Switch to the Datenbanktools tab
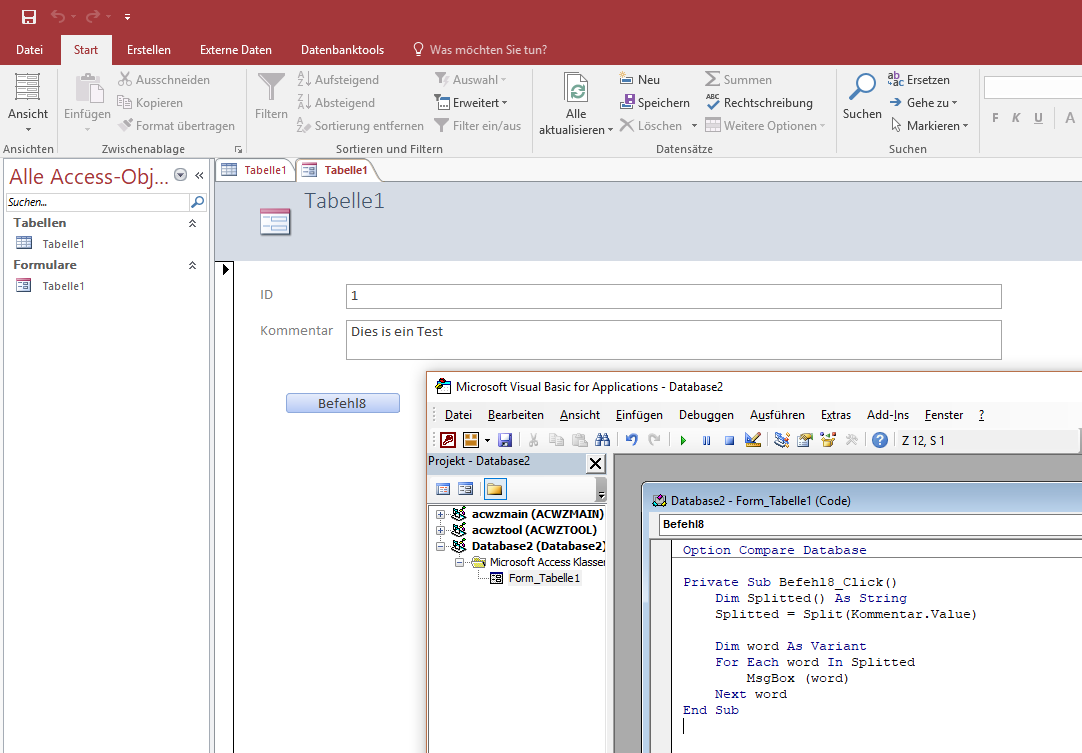1082x753 pixels. [x=342, y=50]
